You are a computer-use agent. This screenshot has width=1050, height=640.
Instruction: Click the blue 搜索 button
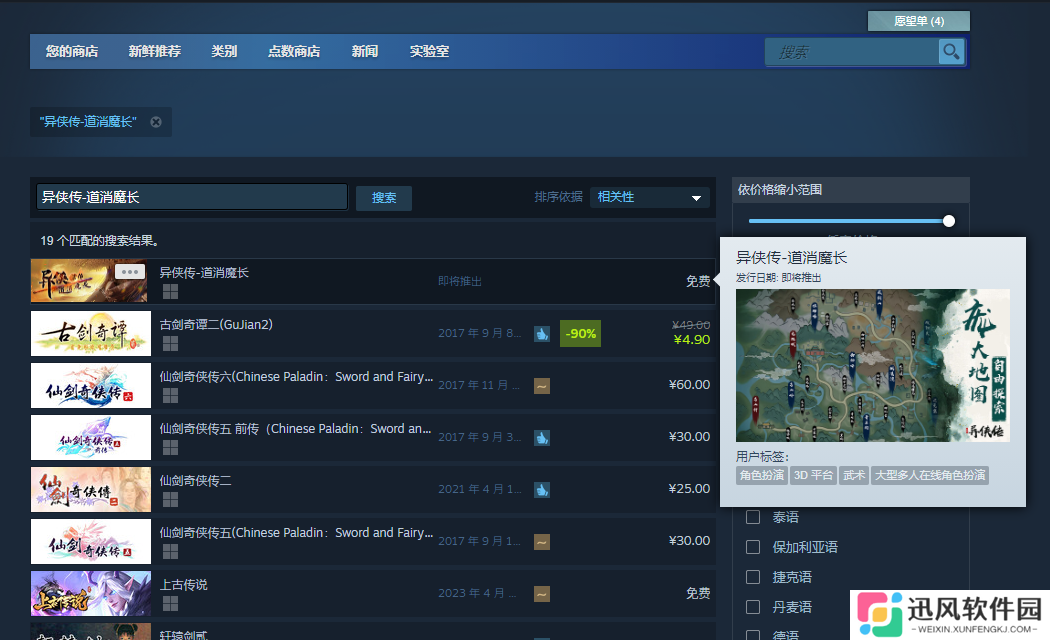click(384, 197)
